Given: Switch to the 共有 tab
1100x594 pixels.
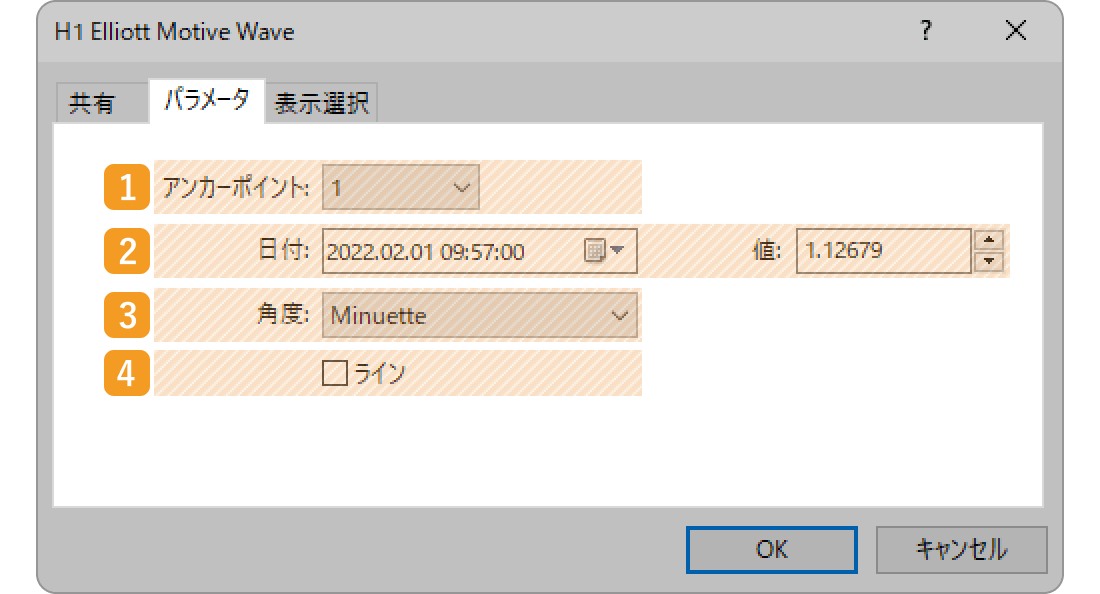Looking at the screenshot, I should pyautogui.click(x=100, y=101).
